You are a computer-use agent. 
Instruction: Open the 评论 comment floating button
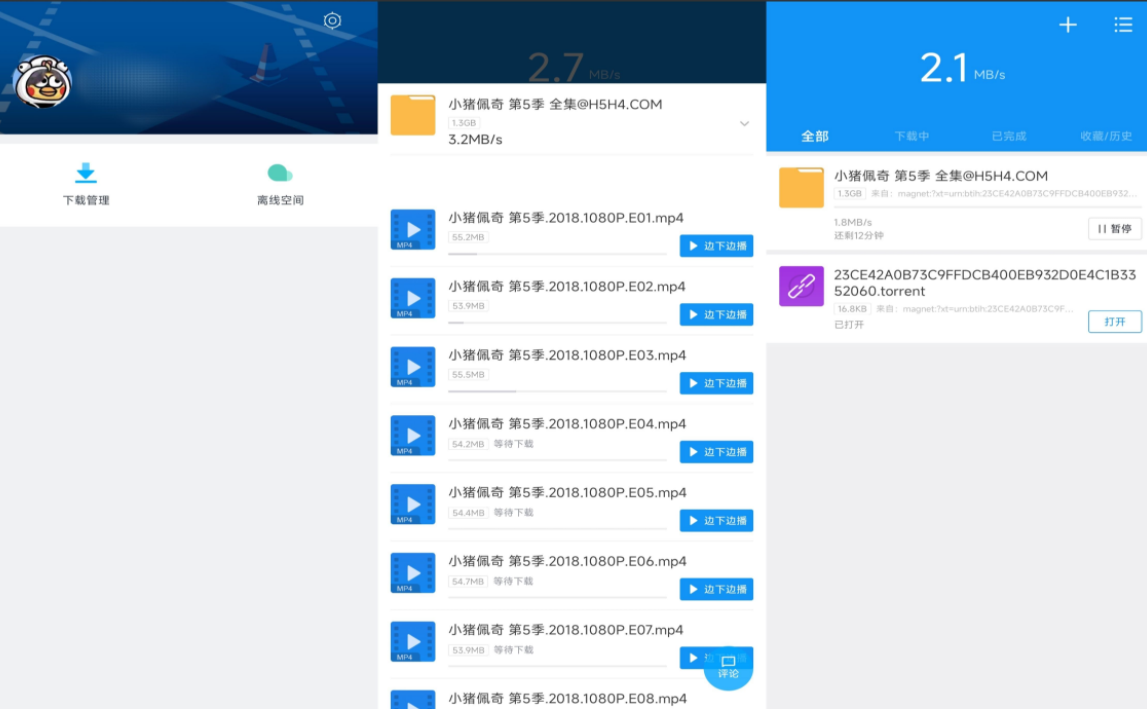click(728, 666)
